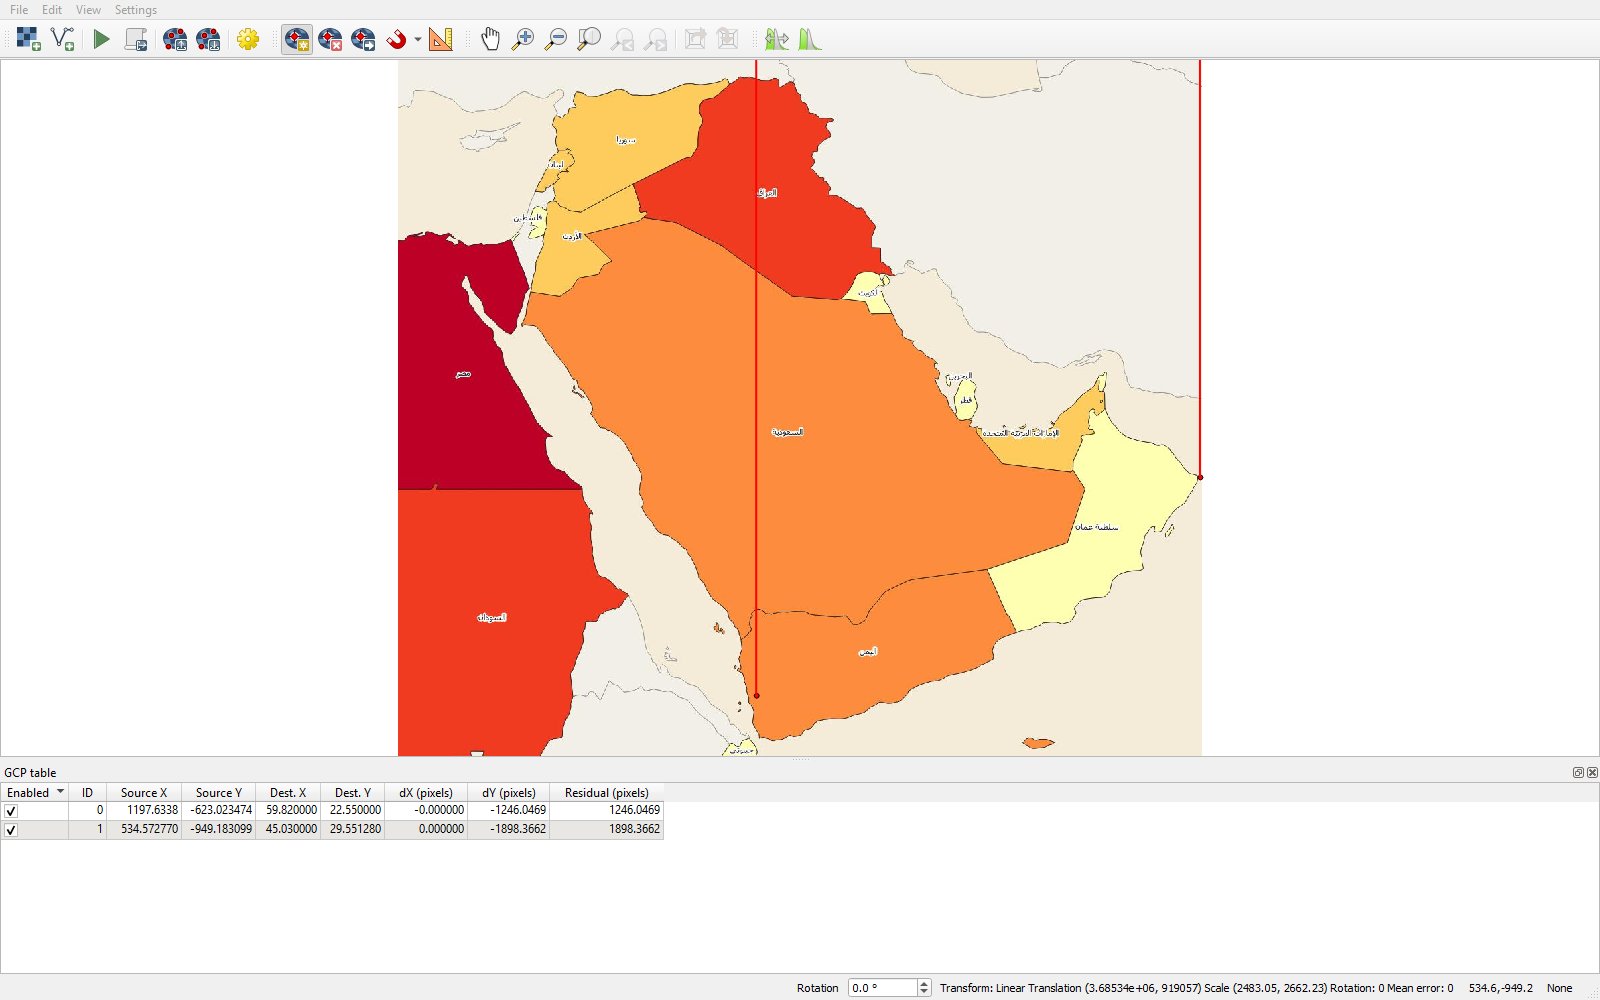Click the Source X column header

pyautogui.click(x=144, y=792)
